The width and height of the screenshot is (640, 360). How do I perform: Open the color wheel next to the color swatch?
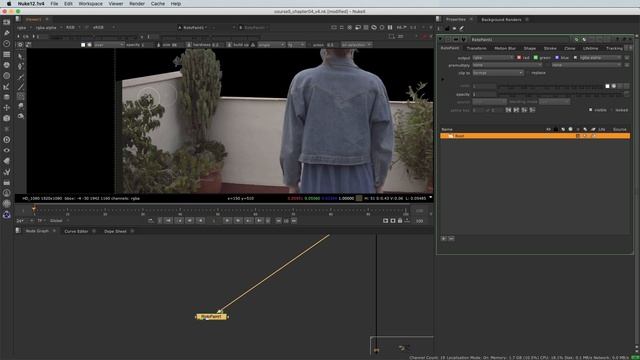[613, 86]
